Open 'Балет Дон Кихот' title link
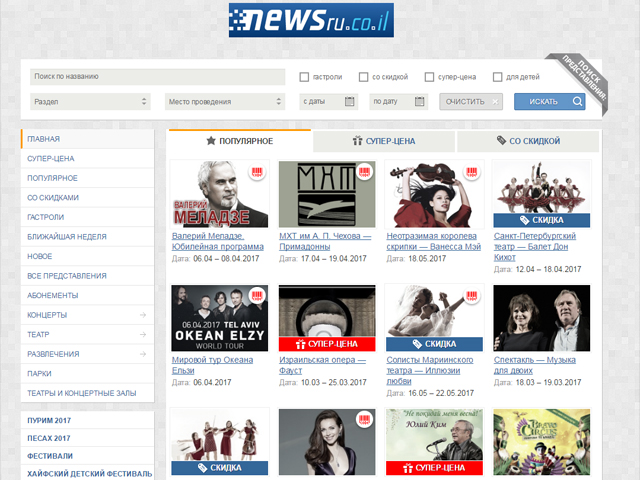 [x=535, y=247]
